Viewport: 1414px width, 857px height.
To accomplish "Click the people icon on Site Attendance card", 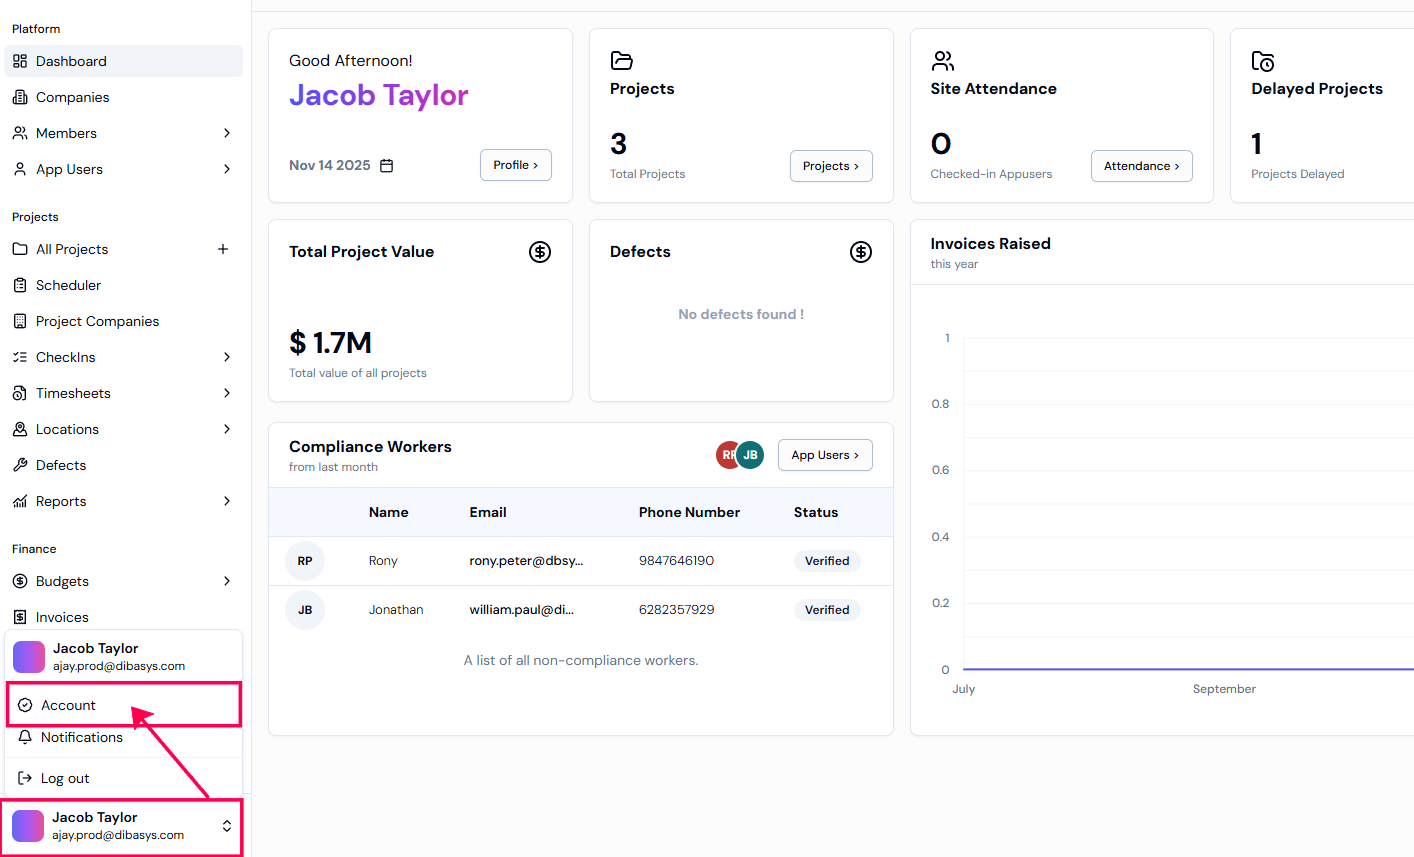I will (942, 61).
